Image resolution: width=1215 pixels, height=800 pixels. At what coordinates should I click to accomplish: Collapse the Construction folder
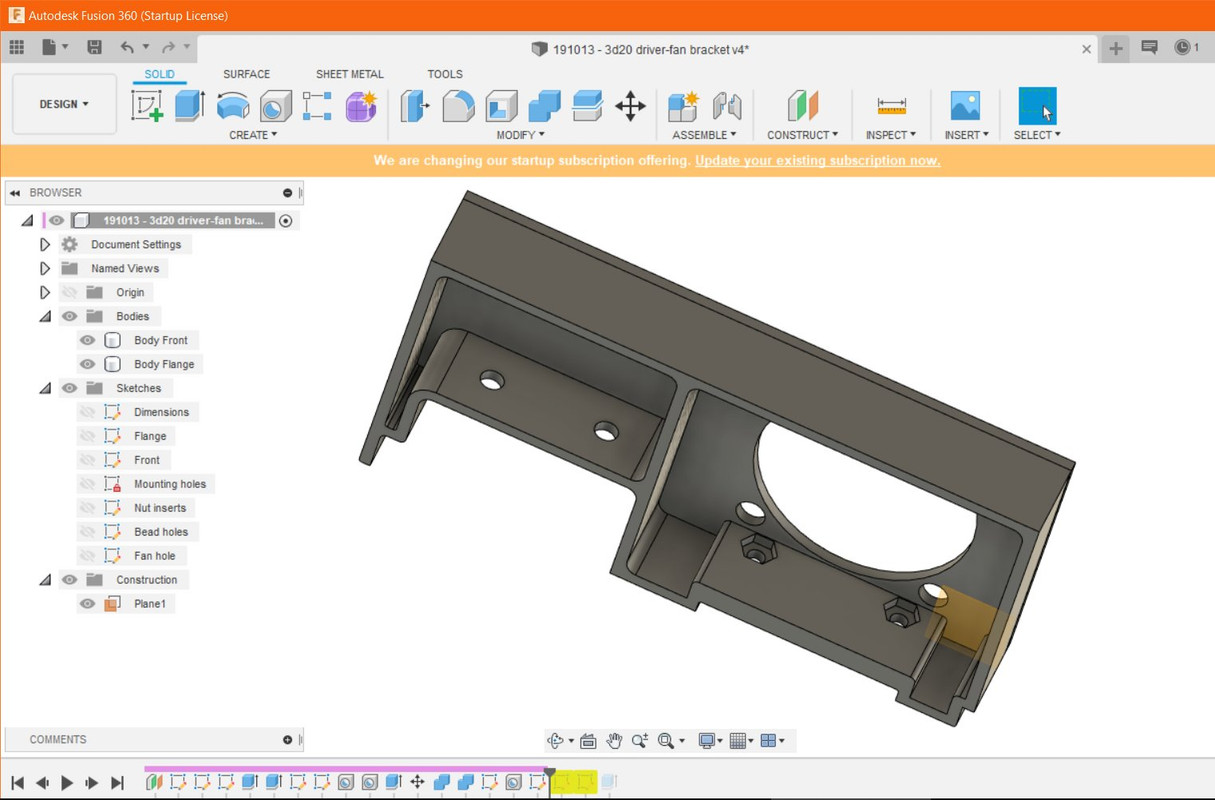(45, 580)
